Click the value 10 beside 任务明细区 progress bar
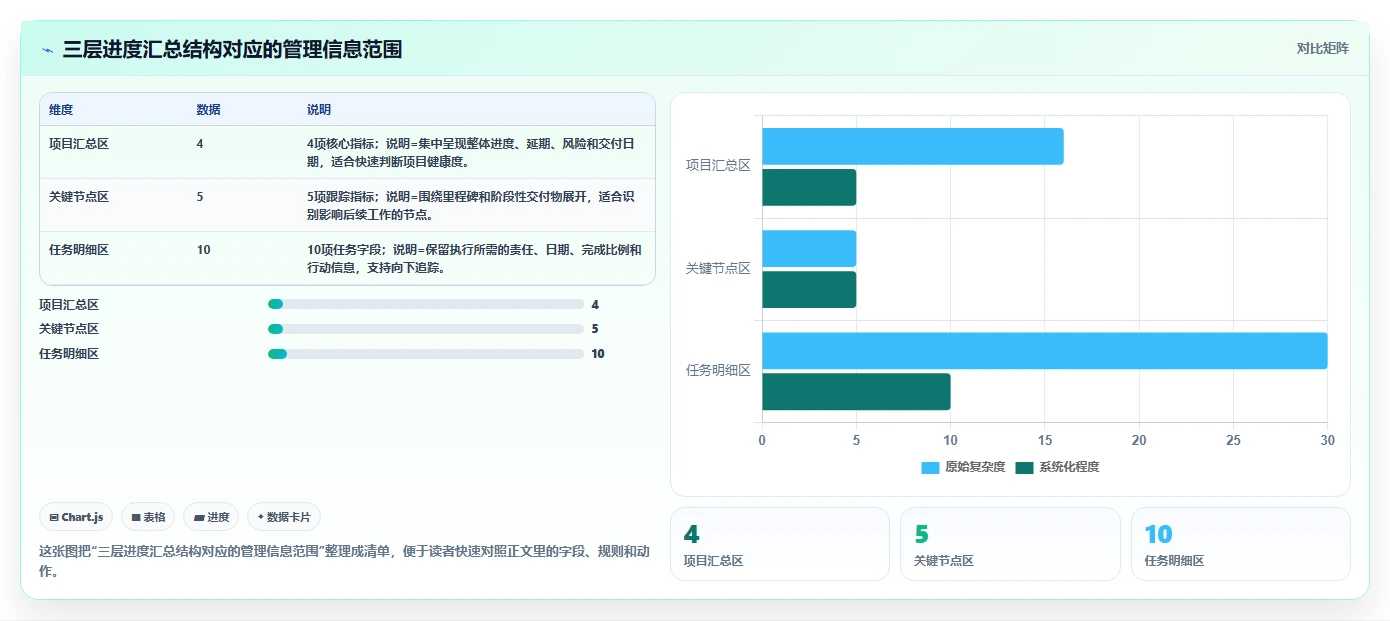Image resolution: width=1390 pixels, height=621 pixels. [598, 354]
